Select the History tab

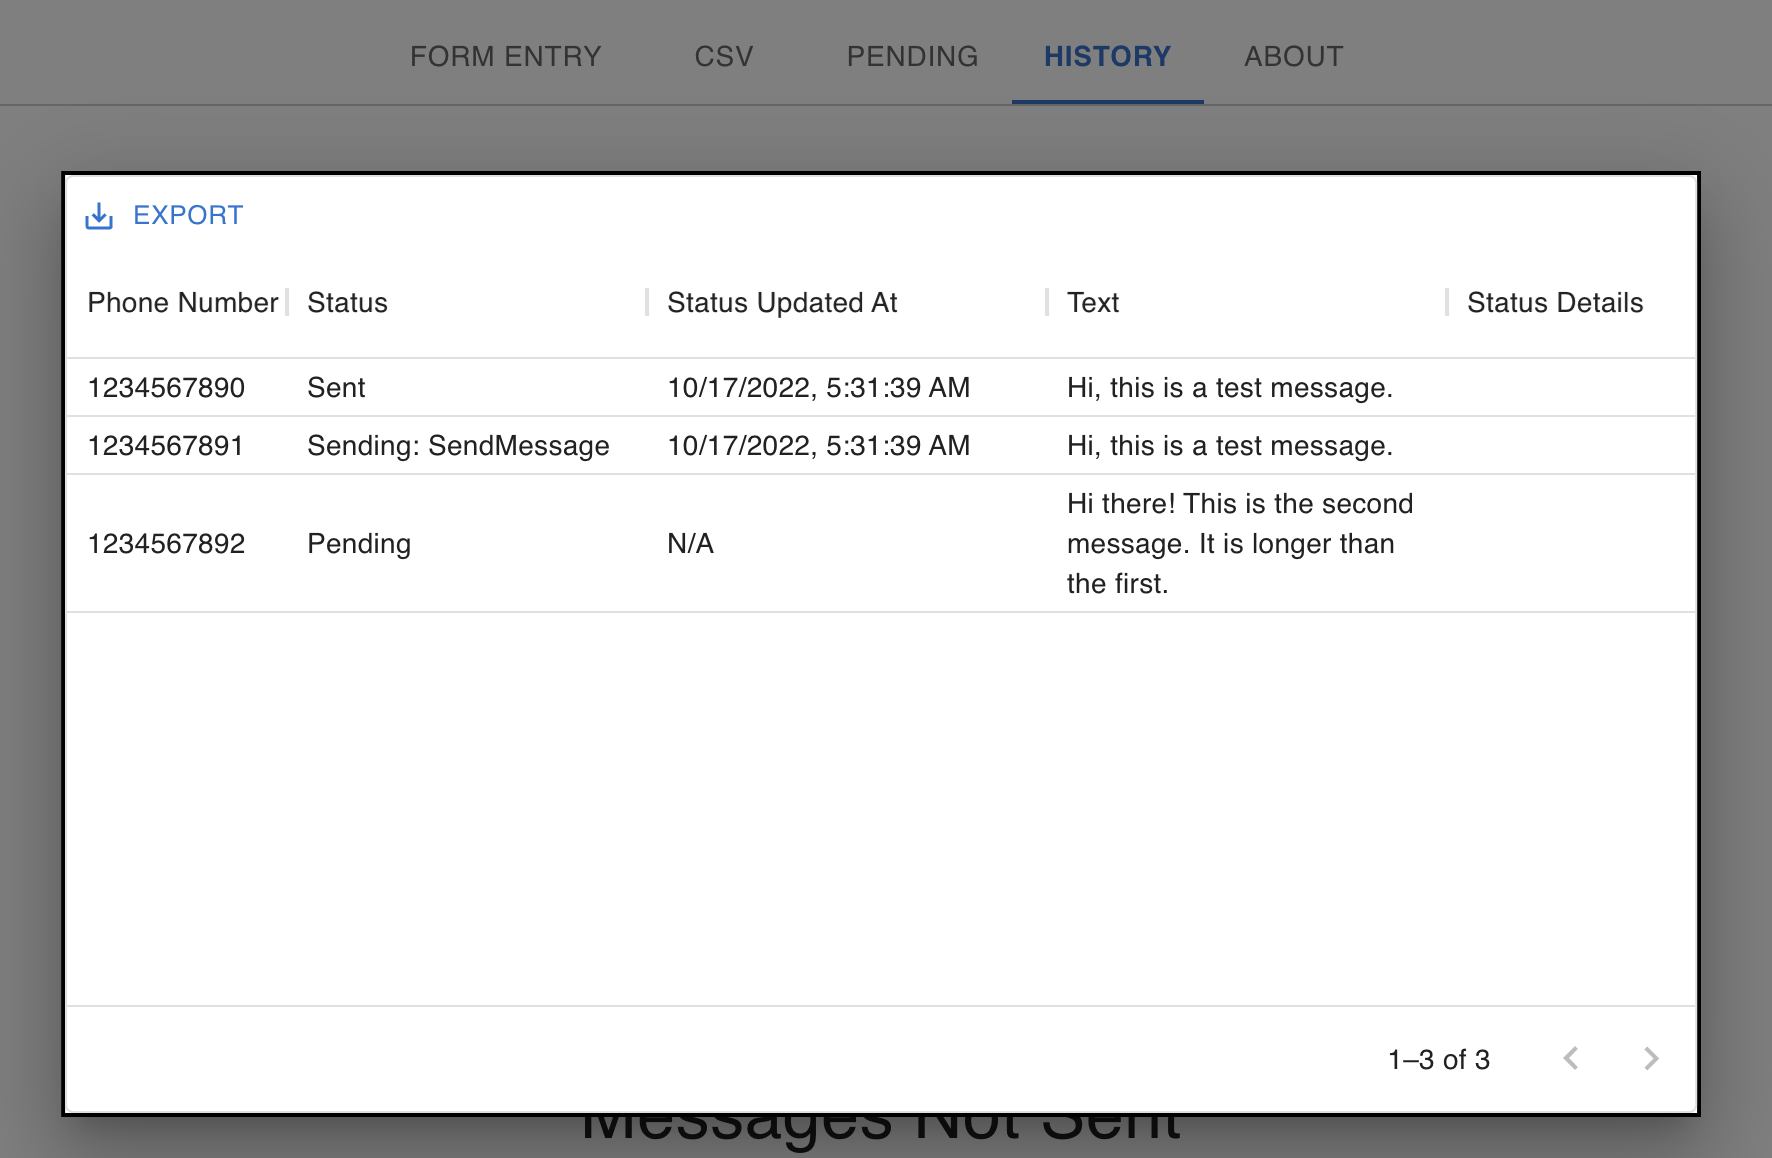(x=1107, y=56)
